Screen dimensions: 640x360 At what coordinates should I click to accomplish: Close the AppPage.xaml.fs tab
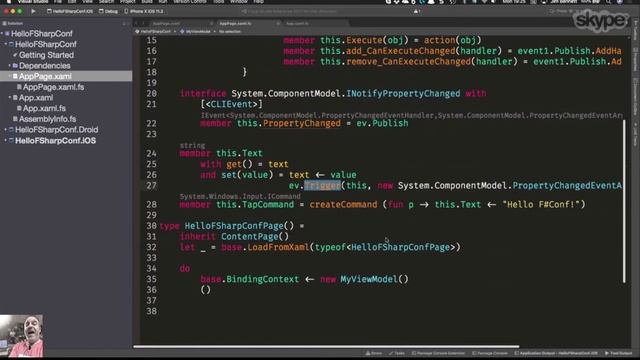[278, 24]
